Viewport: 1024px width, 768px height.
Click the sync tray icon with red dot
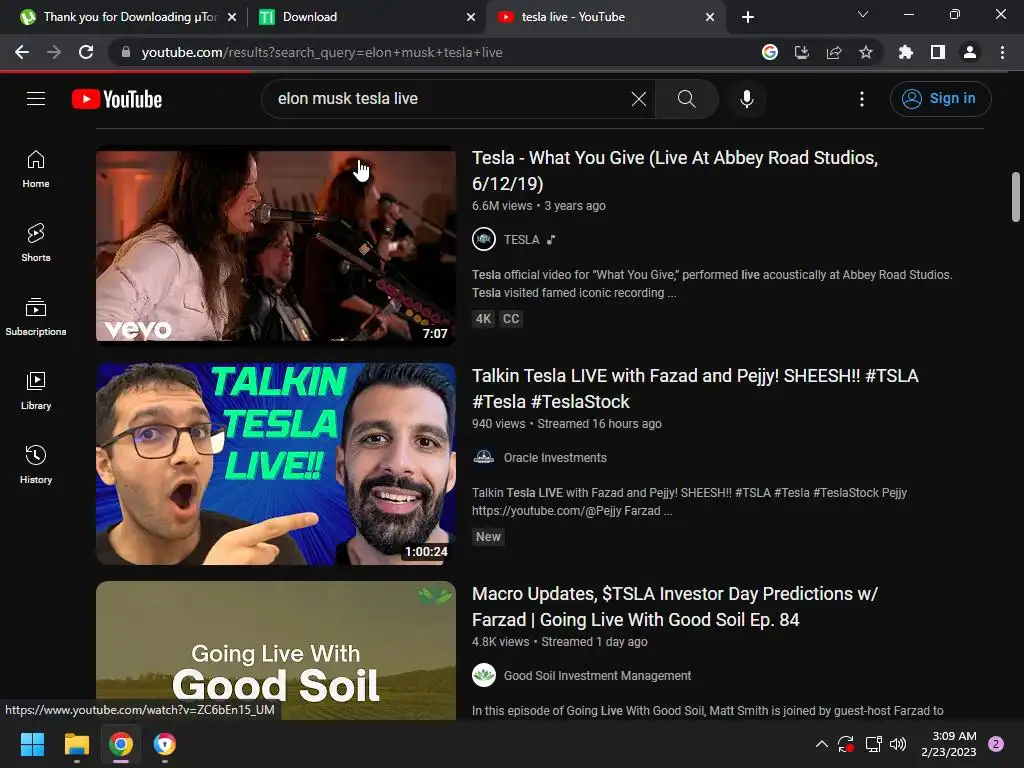click(x=846, y=744)
